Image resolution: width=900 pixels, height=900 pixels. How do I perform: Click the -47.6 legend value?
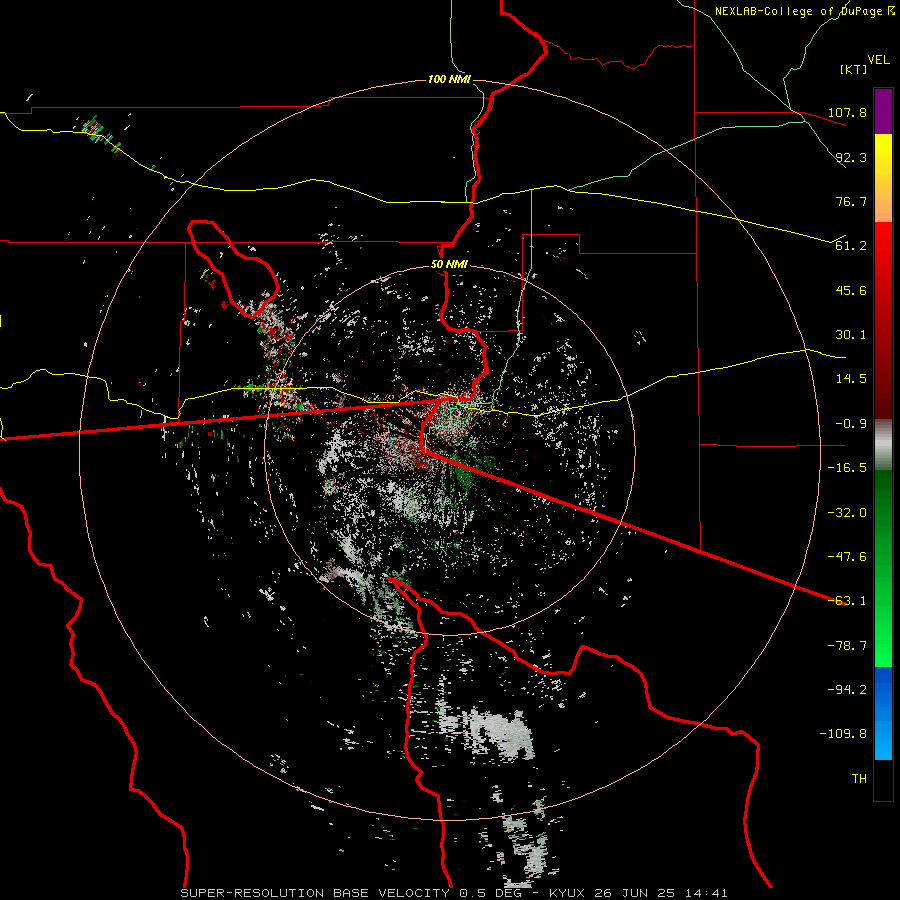(847, 557)
